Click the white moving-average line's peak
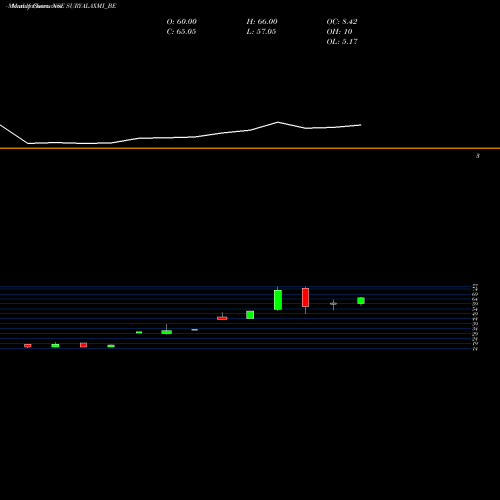 (278, 122)
